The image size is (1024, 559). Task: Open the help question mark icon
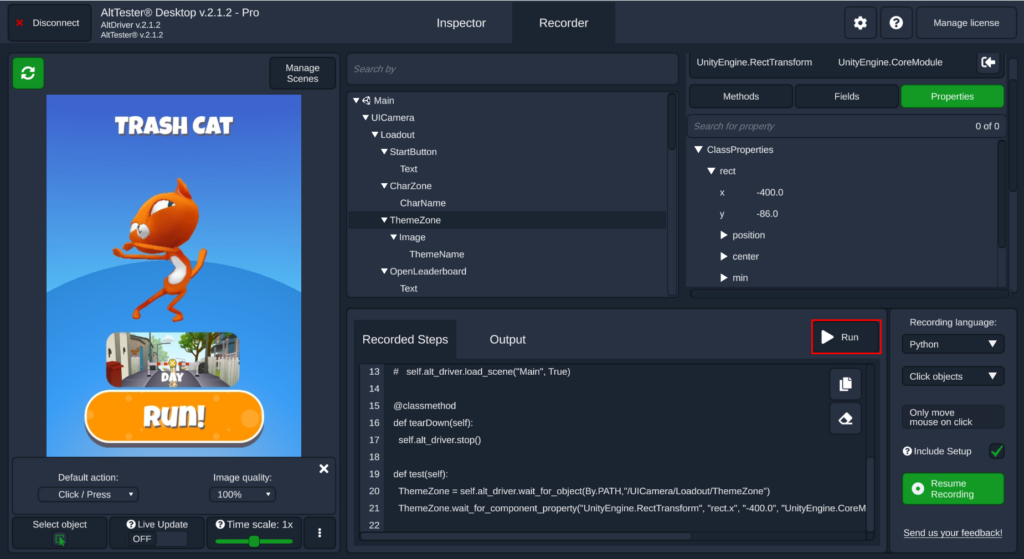coord(896,23)
